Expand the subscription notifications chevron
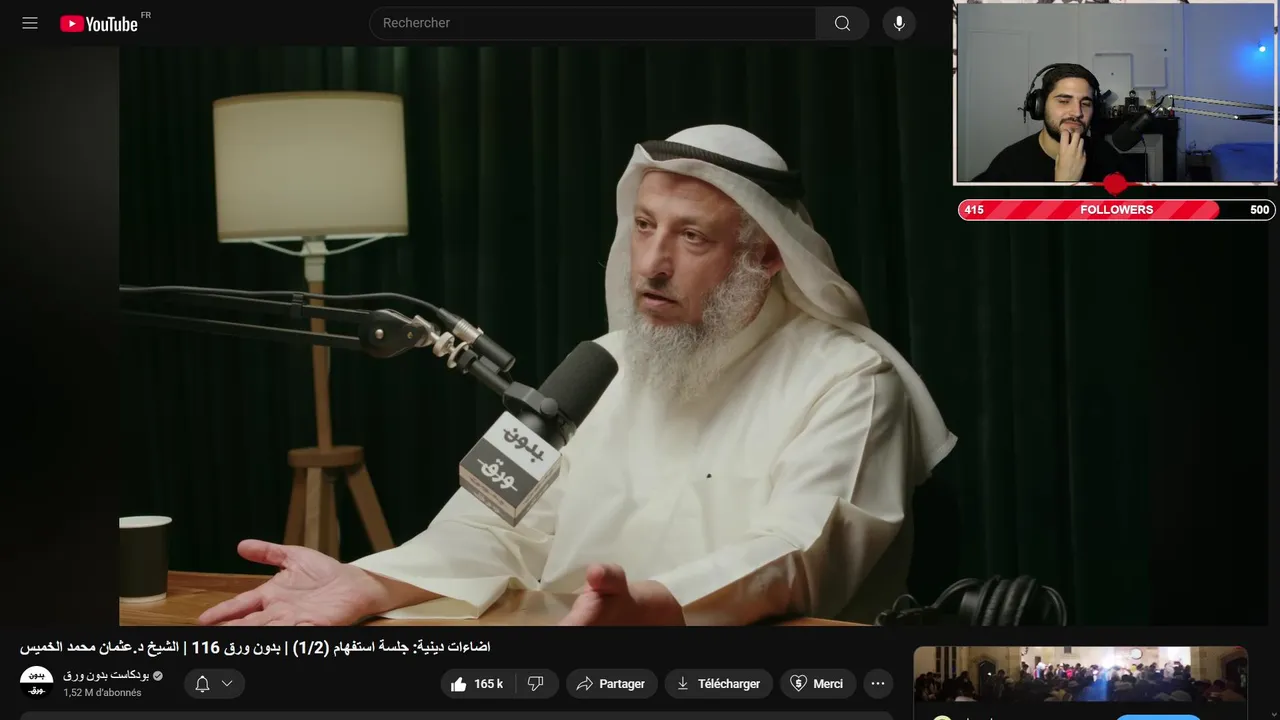 (x=227, y=684)
